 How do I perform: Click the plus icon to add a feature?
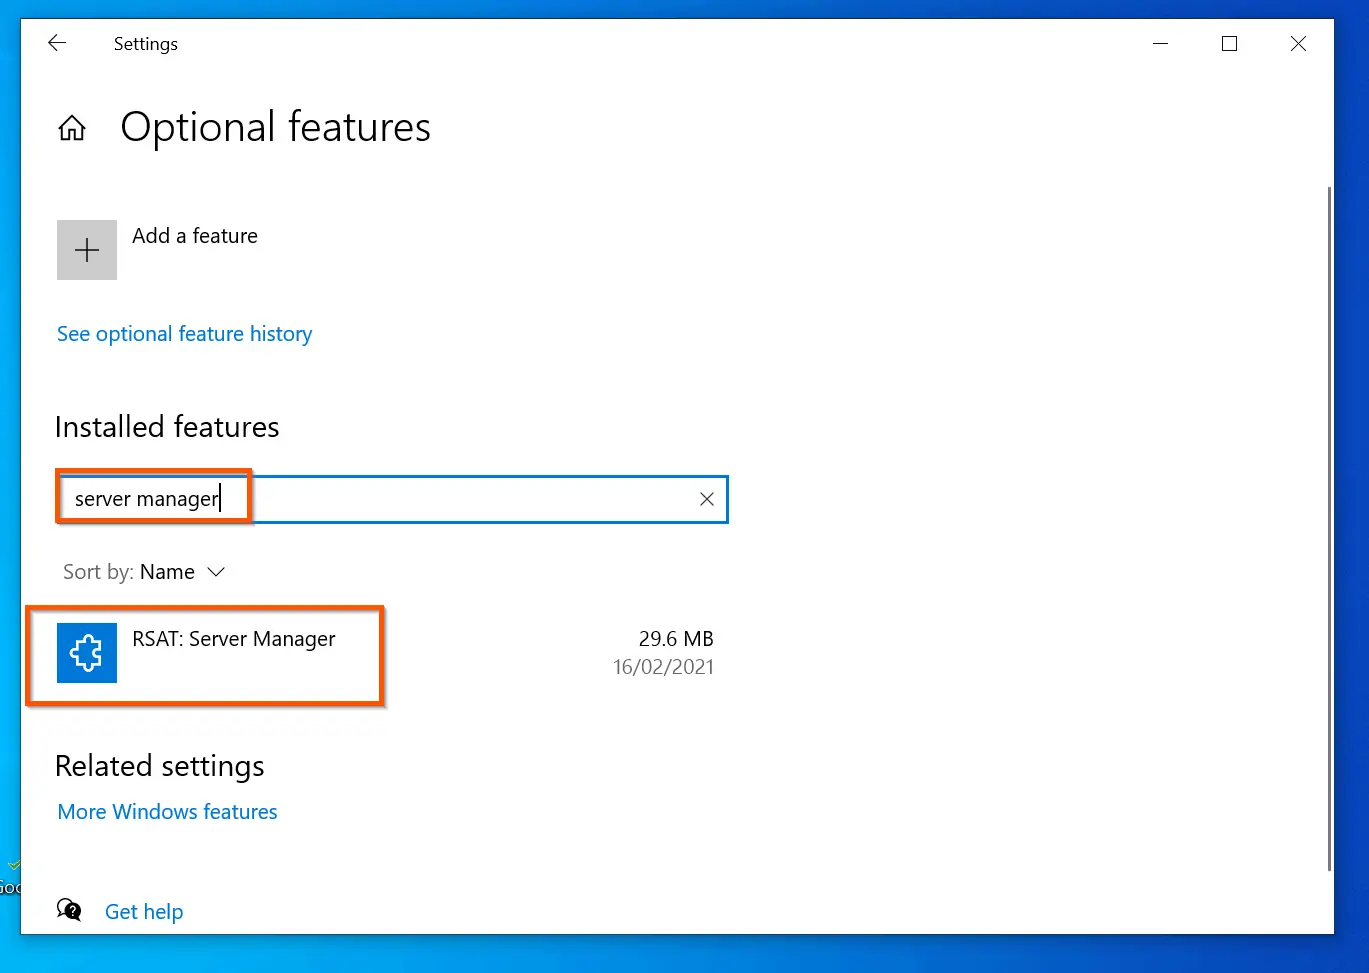[87, 250]
